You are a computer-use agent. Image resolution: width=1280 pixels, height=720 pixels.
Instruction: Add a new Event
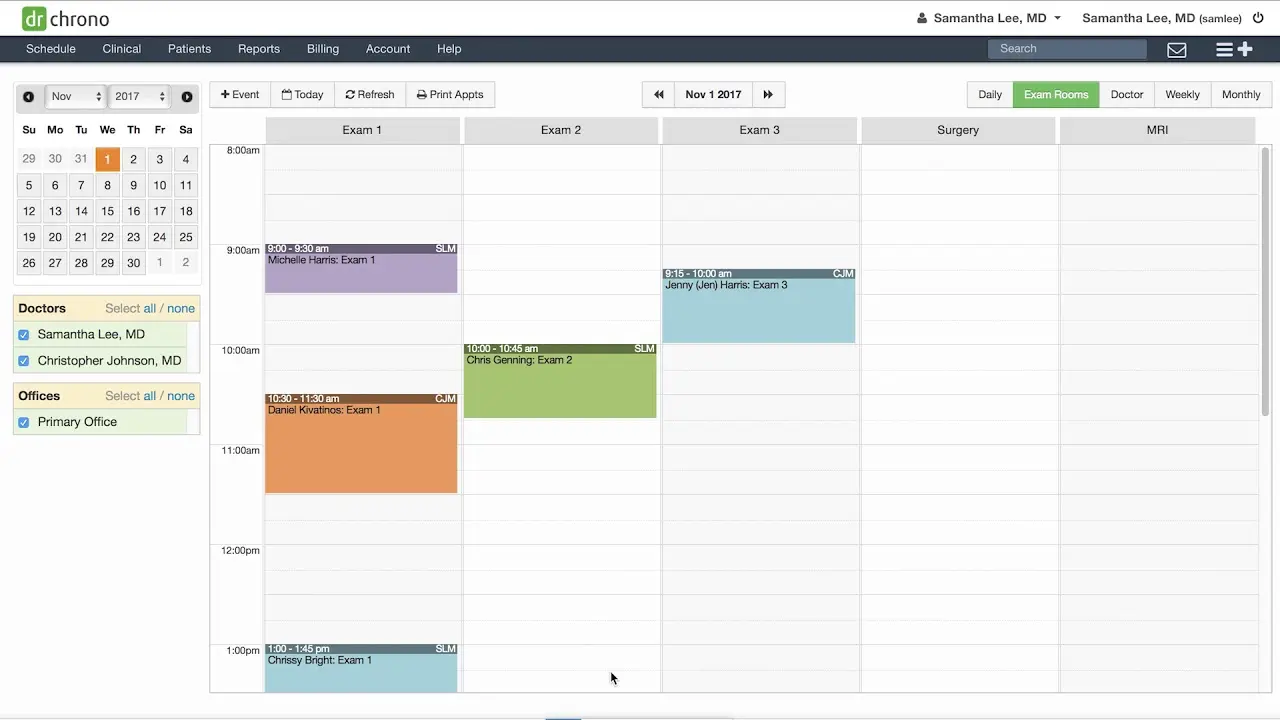tap(240, 95)
